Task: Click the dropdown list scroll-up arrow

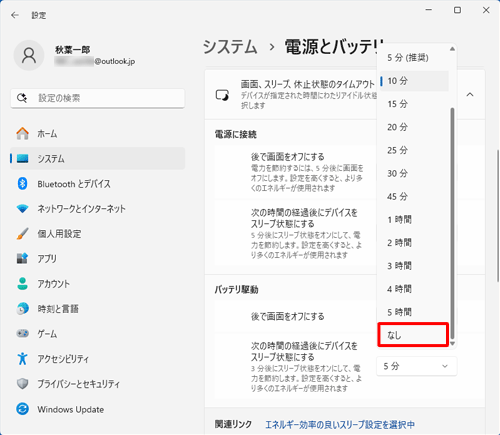Action: point(452,49)
